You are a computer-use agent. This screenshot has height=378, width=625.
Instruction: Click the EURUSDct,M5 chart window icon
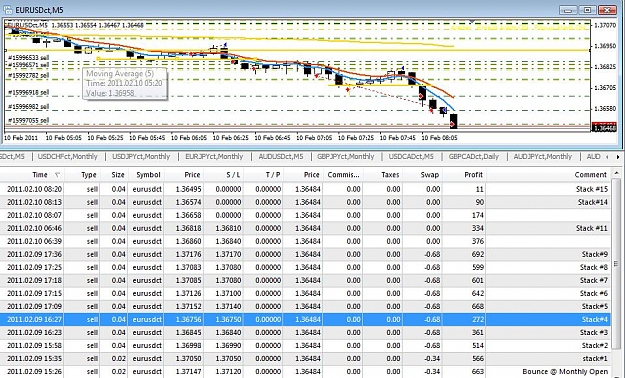(8, 10)
